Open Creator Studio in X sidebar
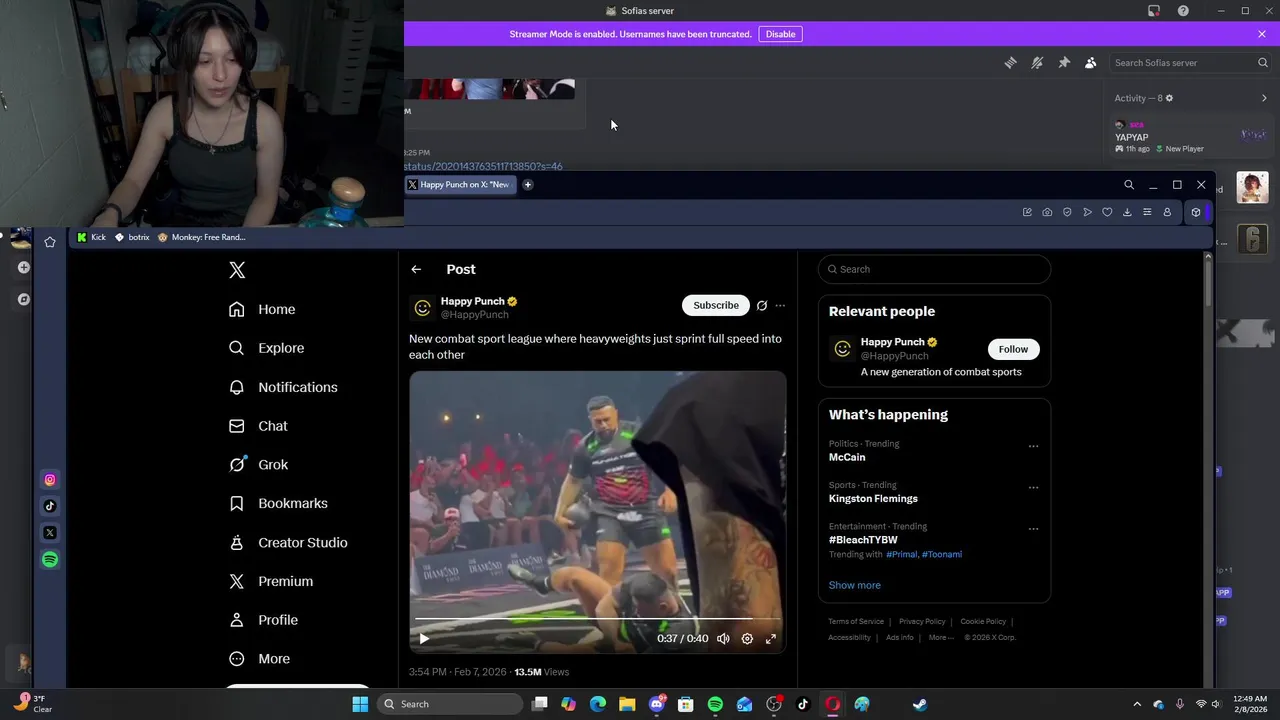 click(288, 542)
